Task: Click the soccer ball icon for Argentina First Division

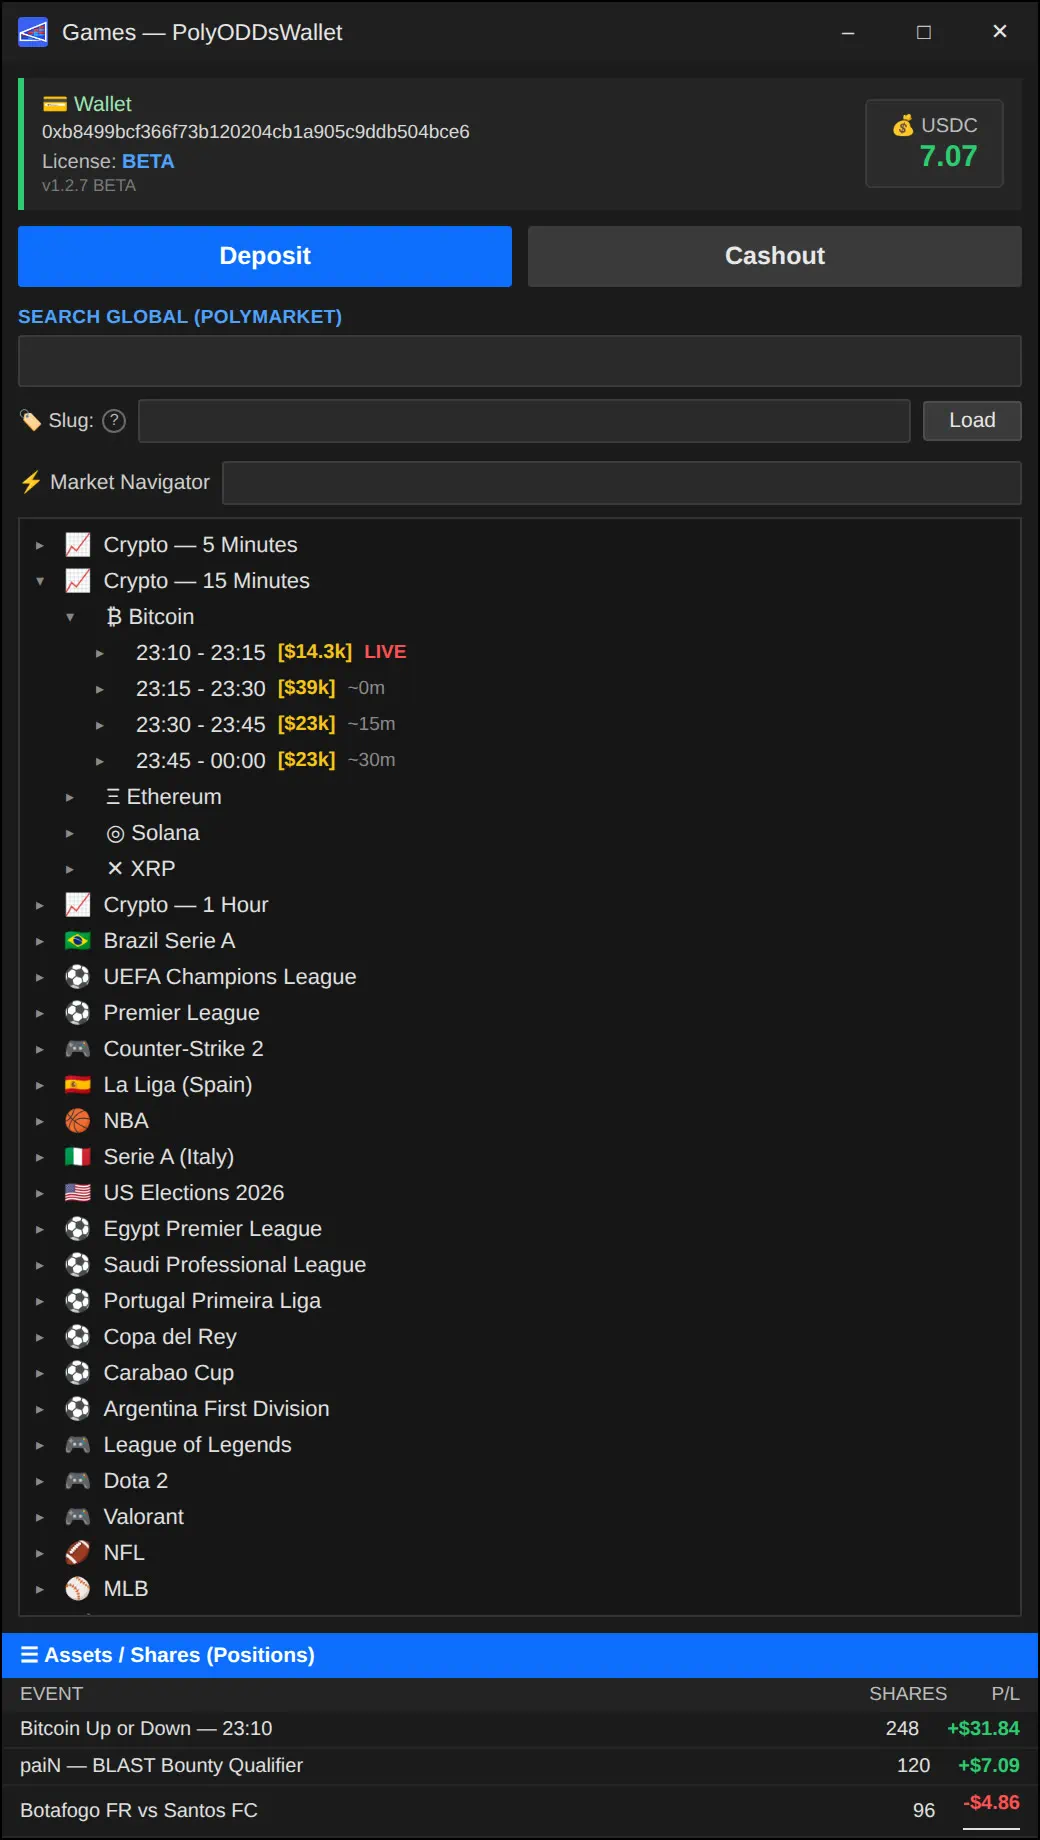Action: coord(78,1409)
